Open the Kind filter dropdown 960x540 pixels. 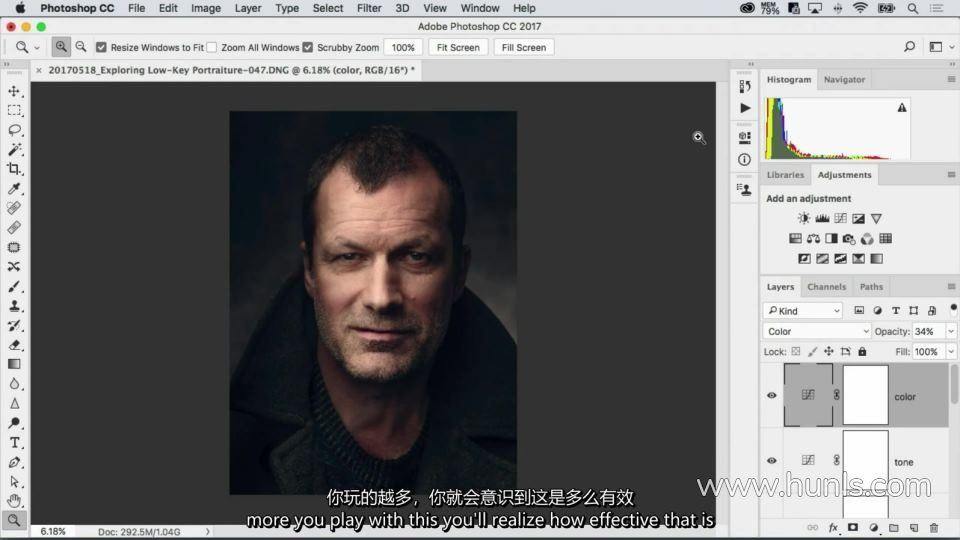(803, 311)
